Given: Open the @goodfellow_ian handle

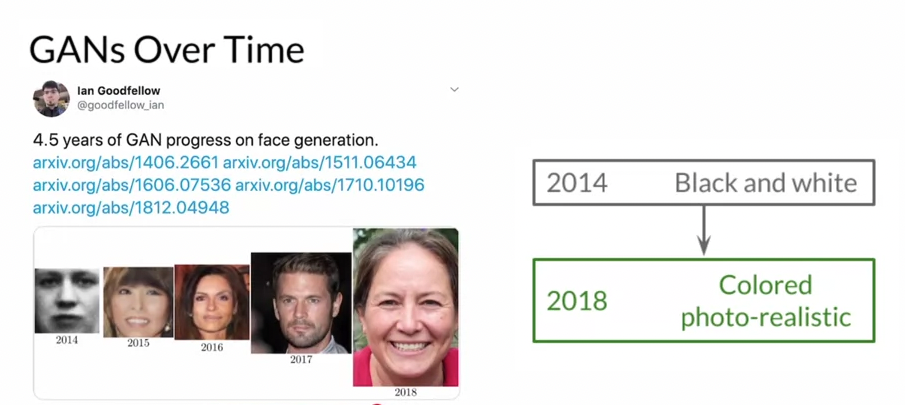Looking at the screenshot, I should [x=120, y=105].
